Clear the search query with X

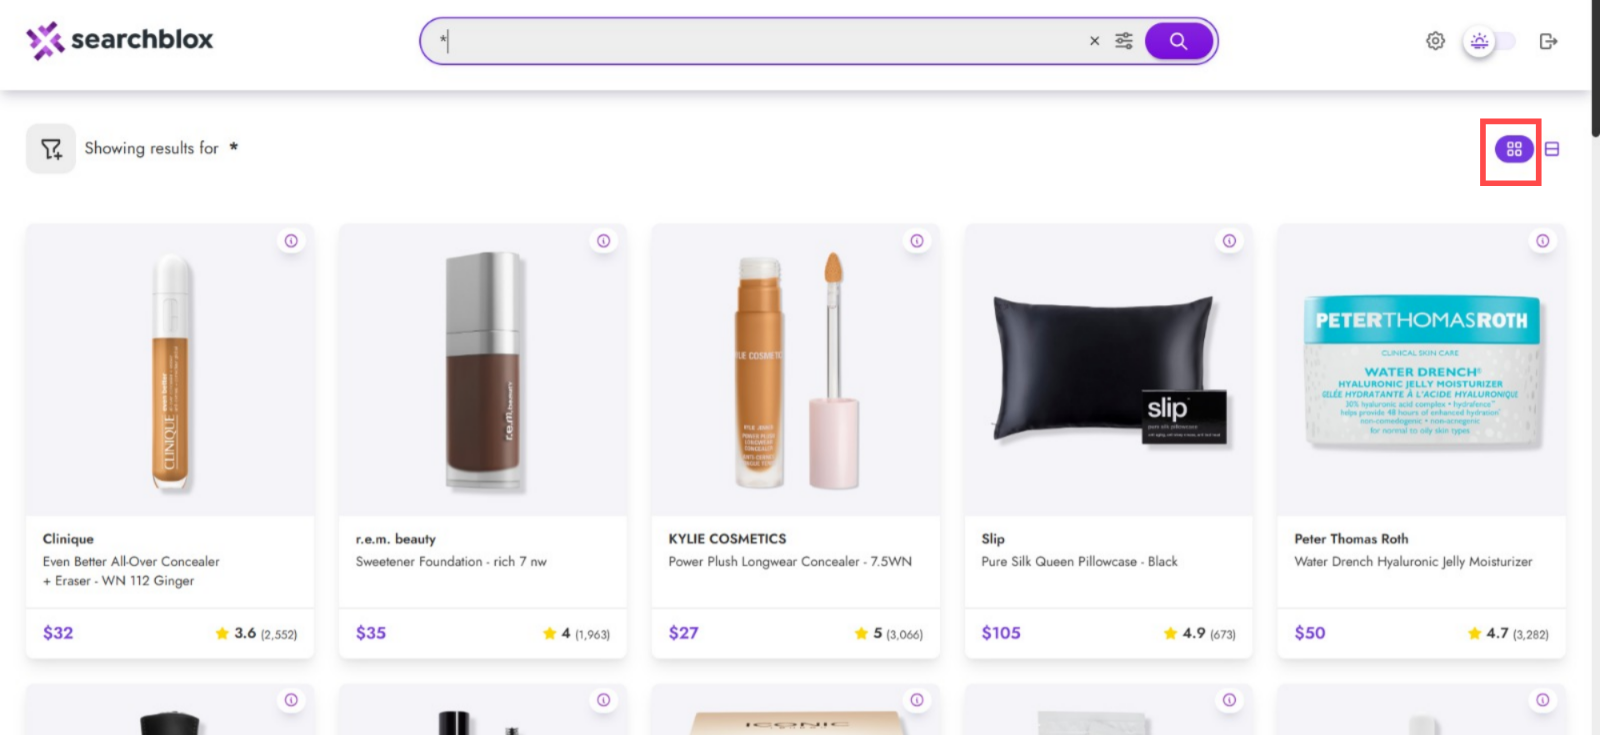(1094, 41)
